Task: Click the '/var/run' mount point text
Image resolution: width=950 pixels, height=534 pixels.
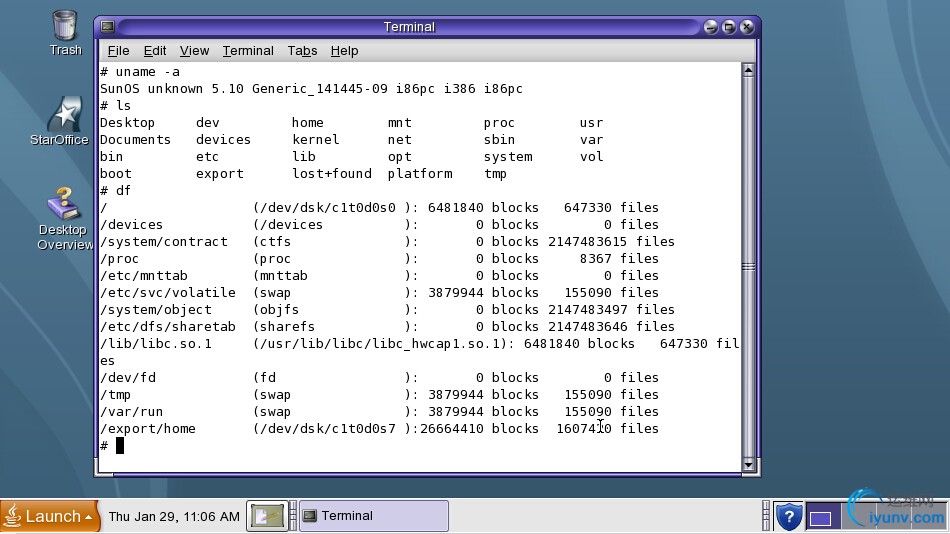Action: point(131,412)
